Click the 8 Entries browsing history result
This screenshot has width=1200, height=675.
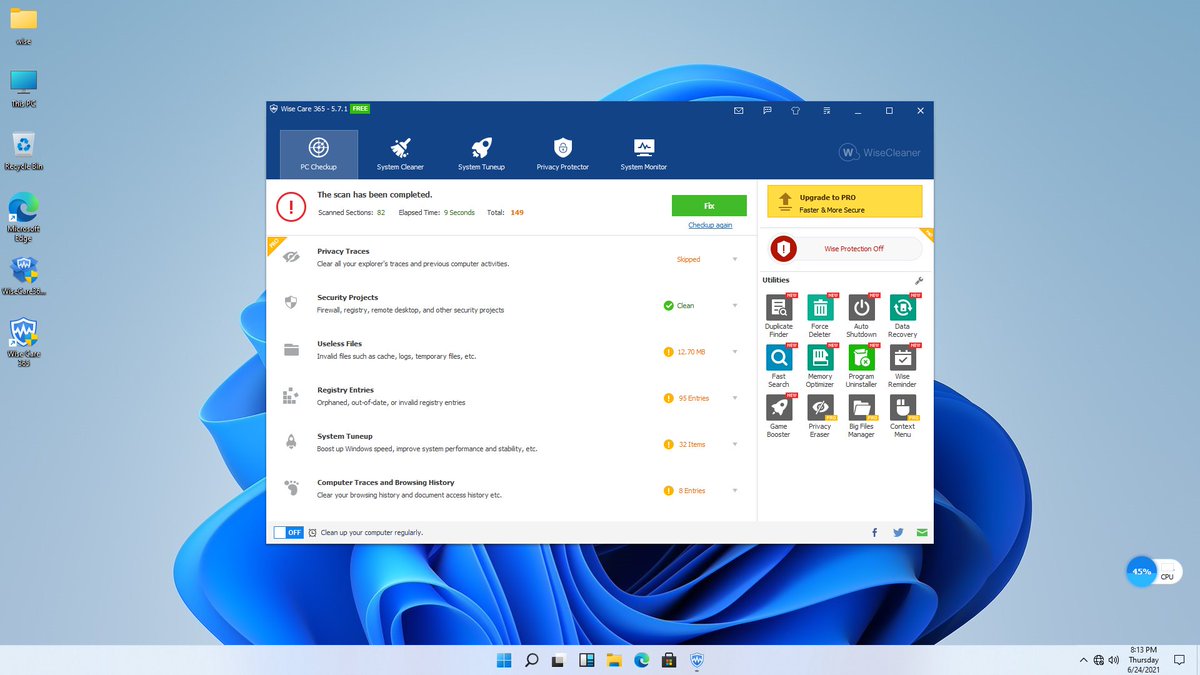point(684,491)
